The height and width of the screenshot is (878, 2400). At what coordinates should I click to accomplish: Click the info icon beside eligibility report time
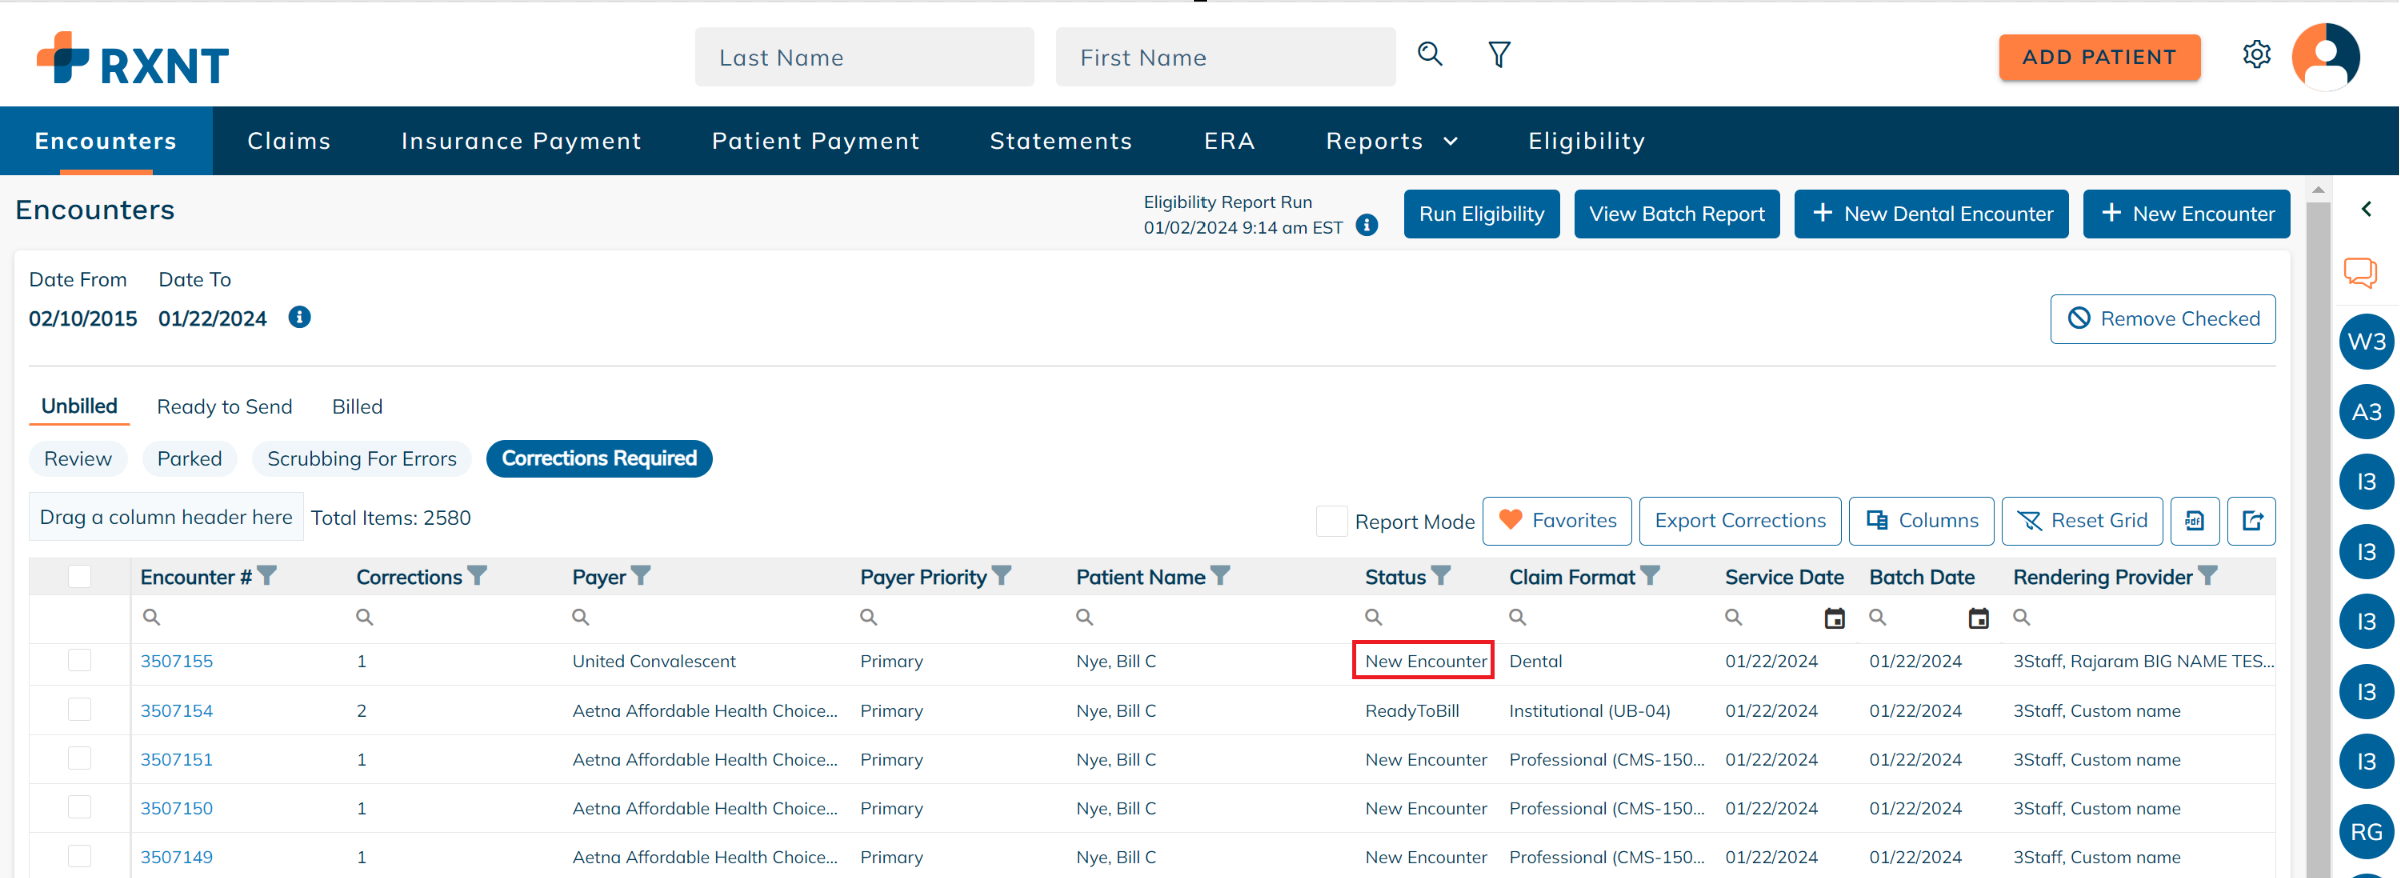pyautogui.click(x=1367, y=226)
